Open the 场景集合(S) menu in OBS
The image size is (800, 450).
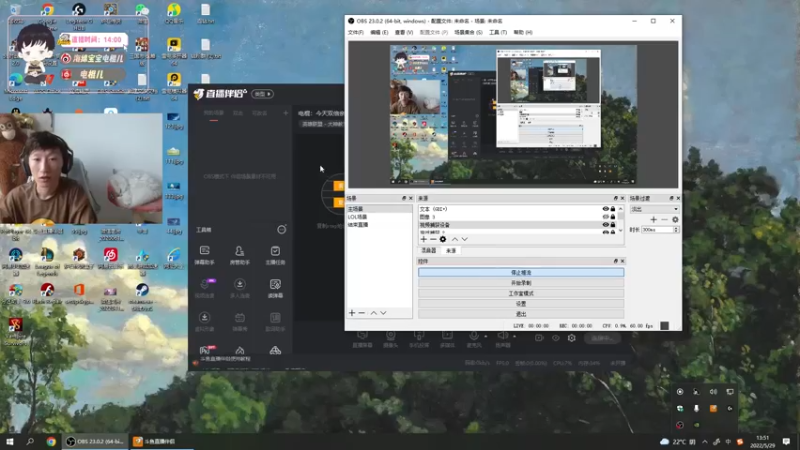tap(468, 32)
